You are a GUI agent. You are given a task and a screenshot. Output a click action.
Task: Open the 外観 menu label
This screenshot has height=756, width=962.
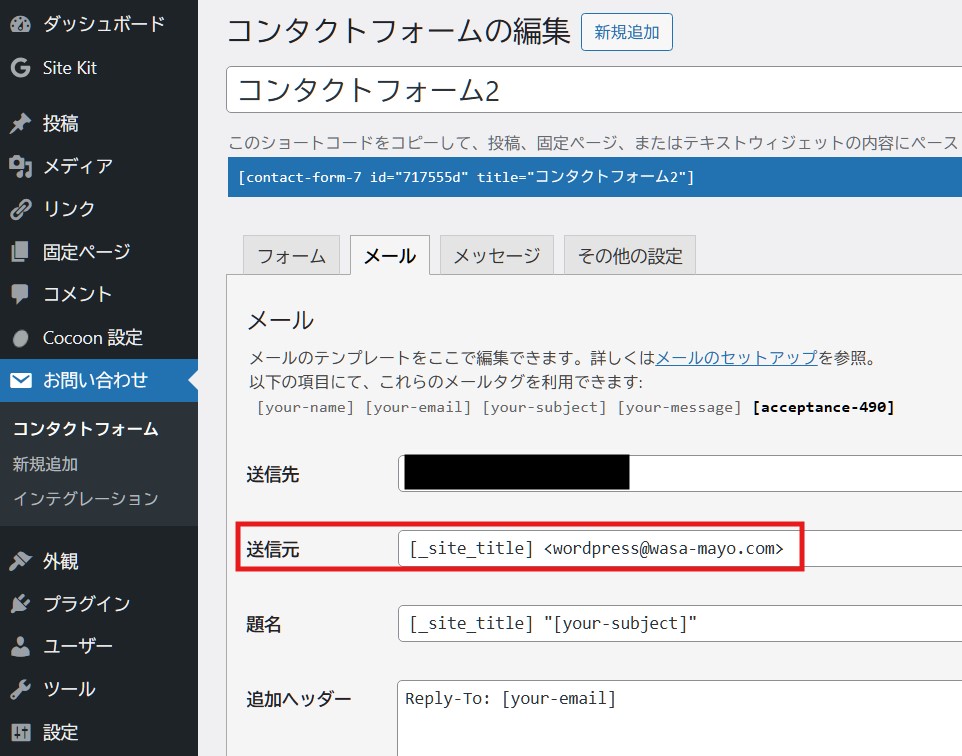(60, 561)
